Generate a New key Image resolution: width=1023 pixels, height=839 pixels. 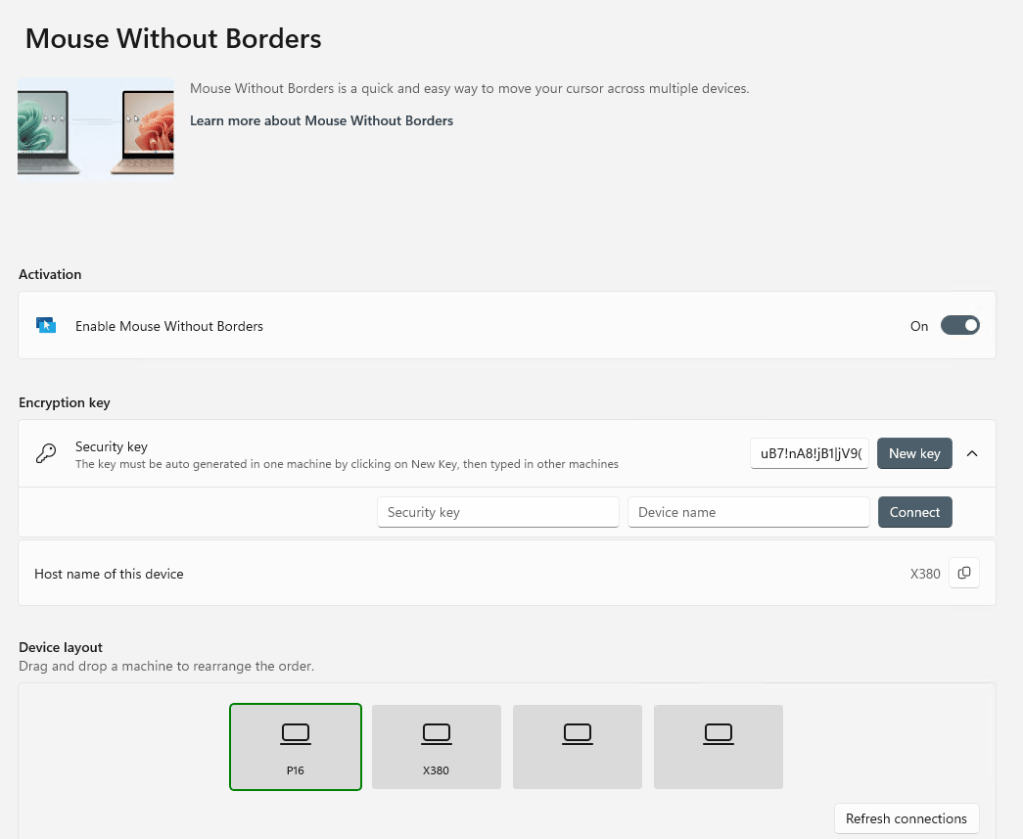pos(914,453)
